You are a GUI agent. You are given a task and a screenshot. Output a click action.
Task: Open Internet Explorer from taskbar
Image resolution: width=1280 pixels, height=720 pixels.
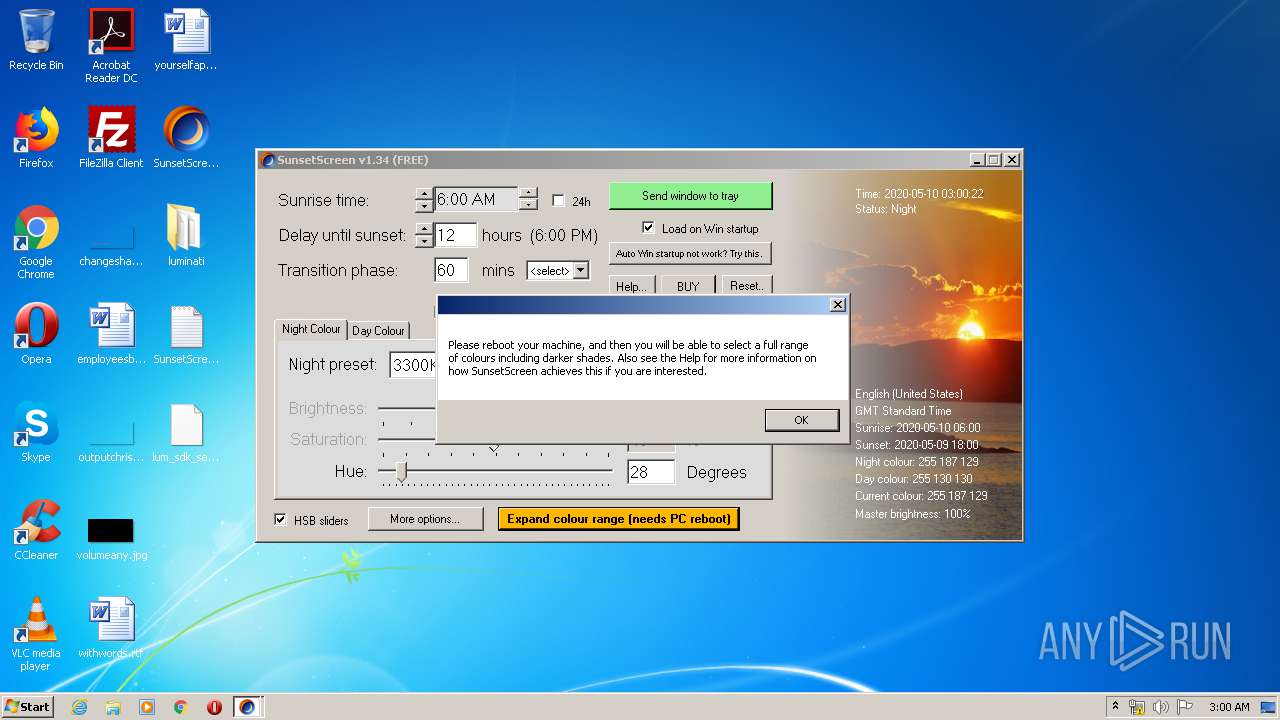pyautogui.click(x=79, y=707)
